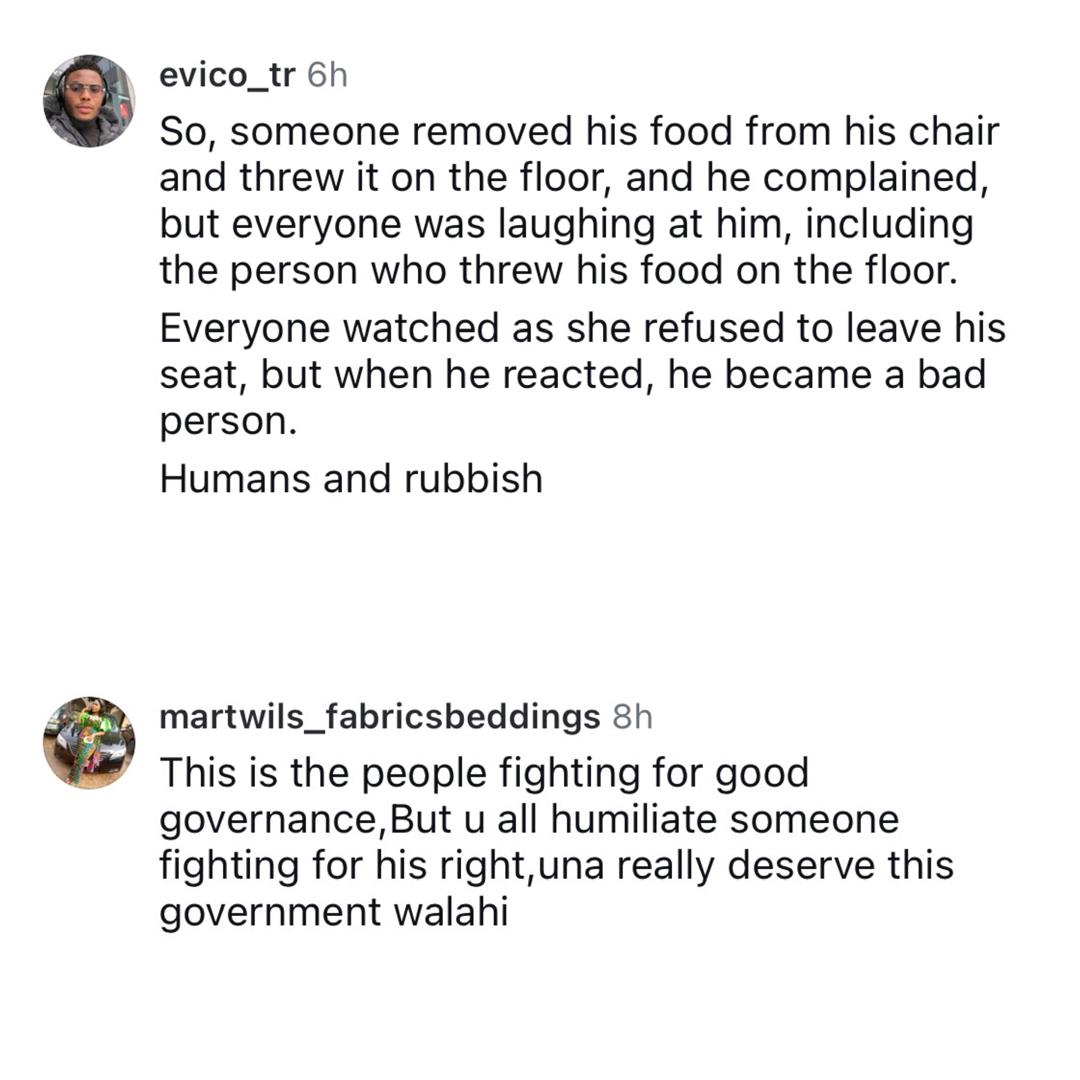
Task: Click the comment mentioning food thrown on floor
Action: pos(580,198)
